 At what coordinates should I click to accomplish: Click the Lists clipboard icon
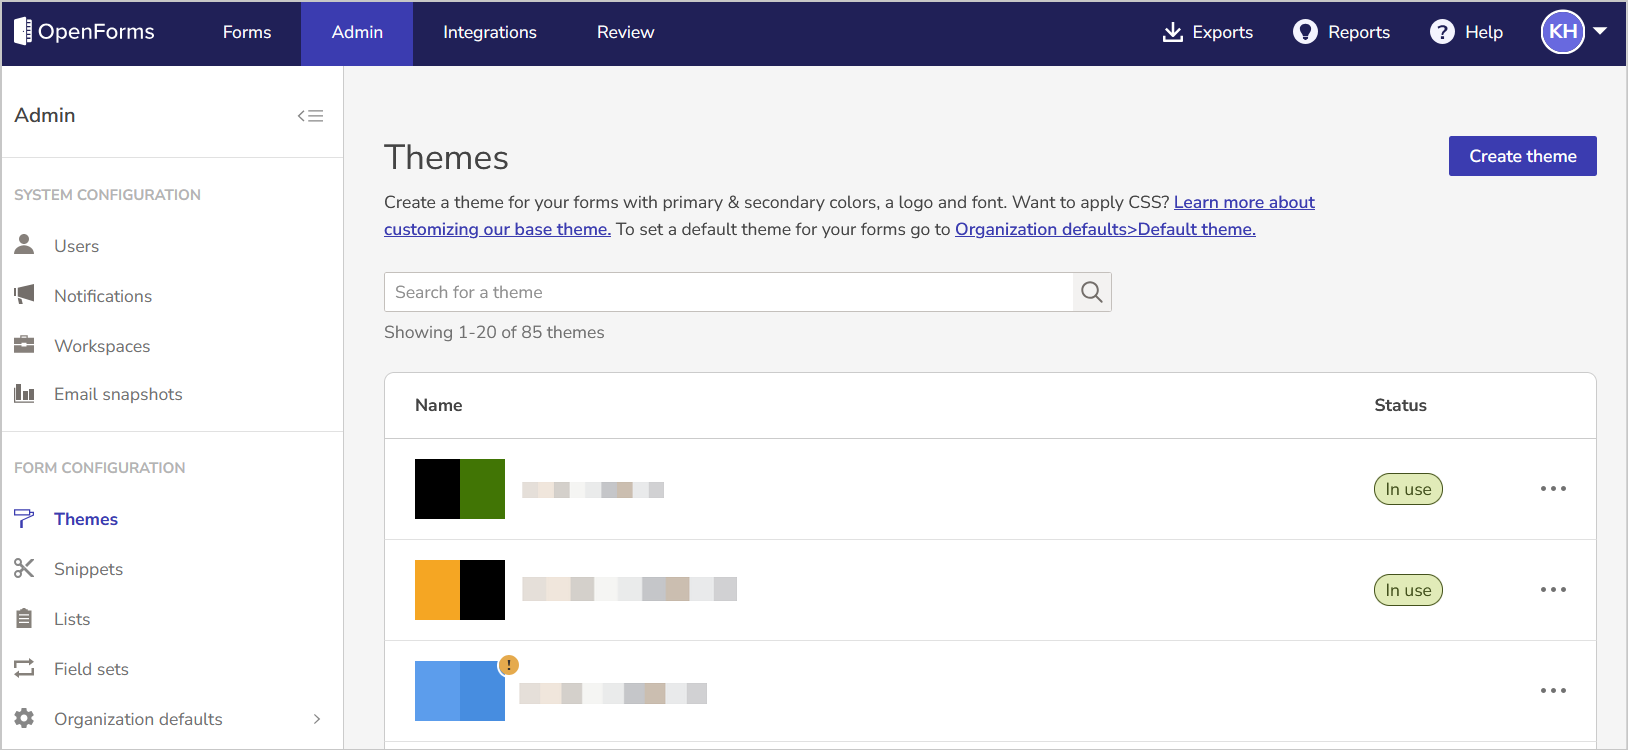(x=25, y=618)
